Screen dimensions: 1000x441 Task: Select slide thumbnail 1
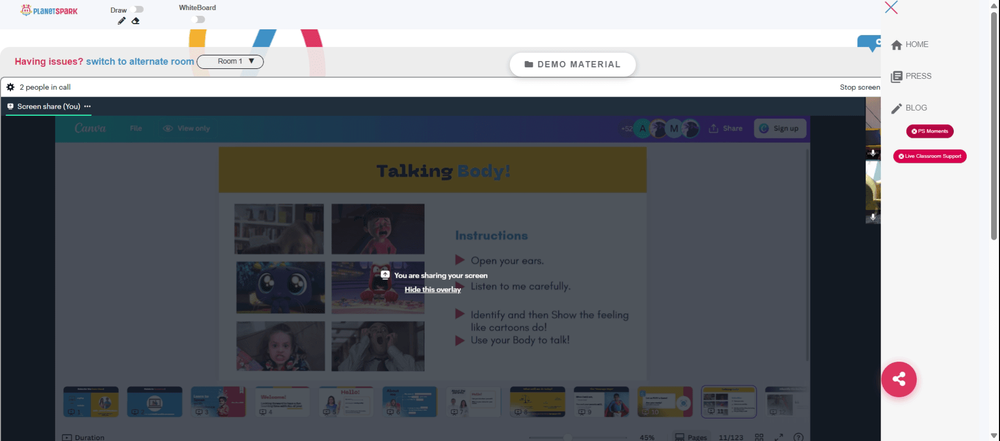point(91,402)
